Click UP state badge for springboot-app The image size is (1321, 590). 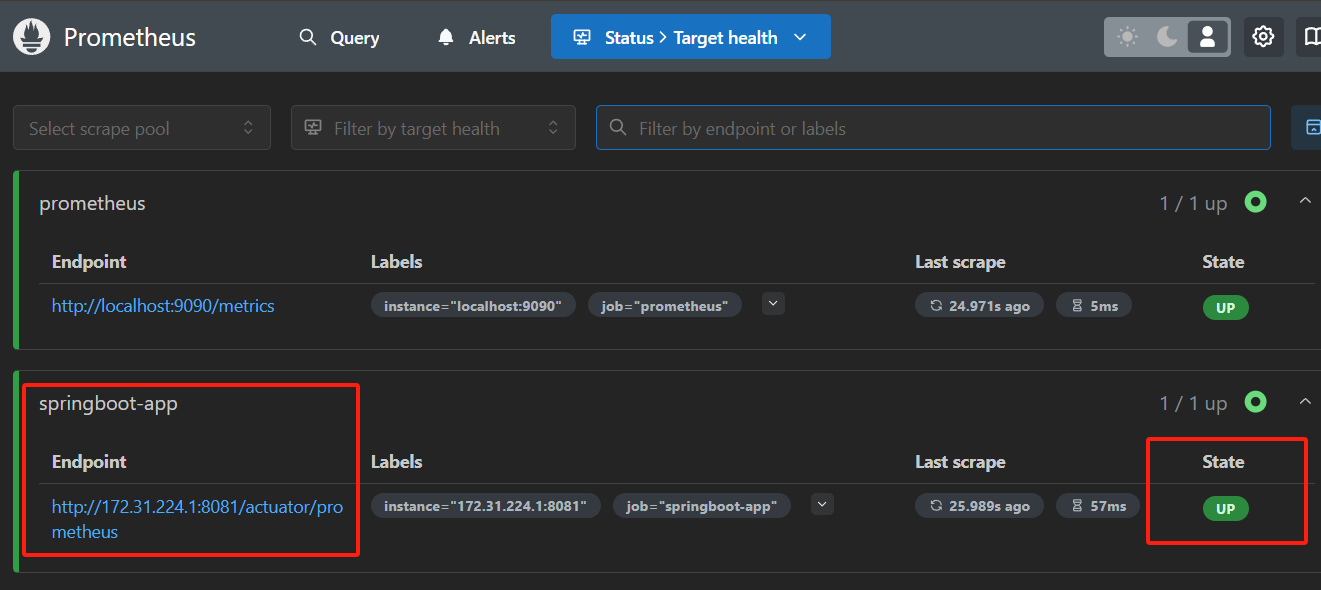click(1225, 509)
